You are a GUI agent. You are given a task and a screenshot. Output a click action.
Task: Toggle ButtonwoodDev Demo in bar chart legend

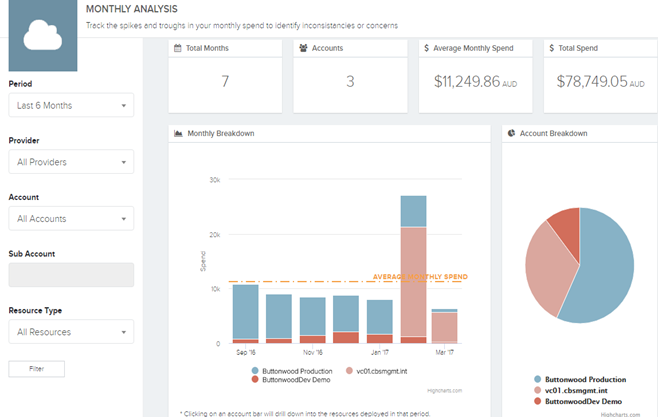pos(291,380)
